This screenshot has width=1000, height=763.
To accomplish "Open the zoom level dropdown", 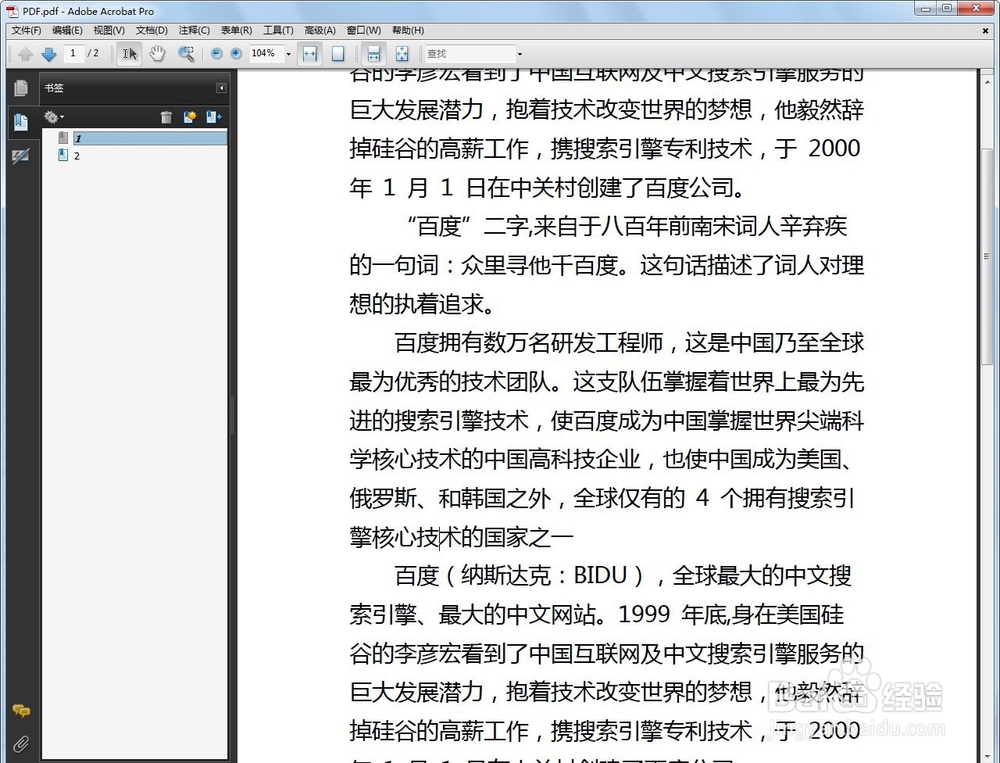I will click(x=288, y=54).
